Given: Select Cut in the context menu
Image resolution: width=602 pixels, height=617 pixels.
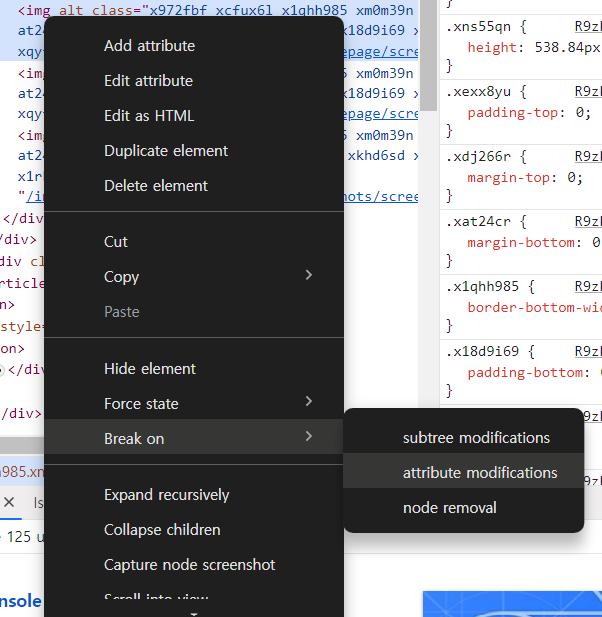Looking at the screenshot, I should tap(116, 242).
